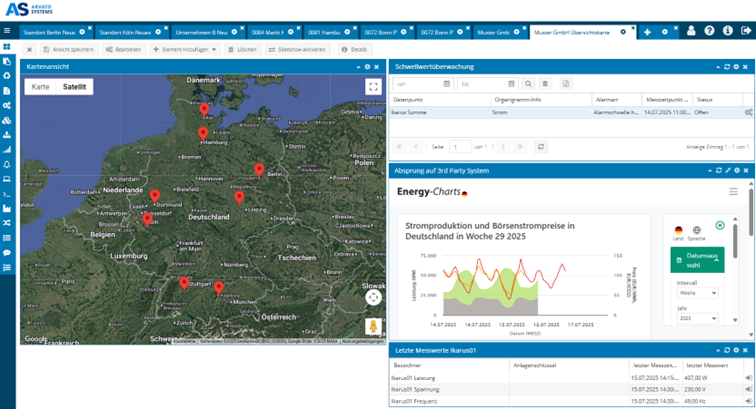Screen dimensions: 756x409
Task: Click Ansicht speichern button
Action: [68, 49]
